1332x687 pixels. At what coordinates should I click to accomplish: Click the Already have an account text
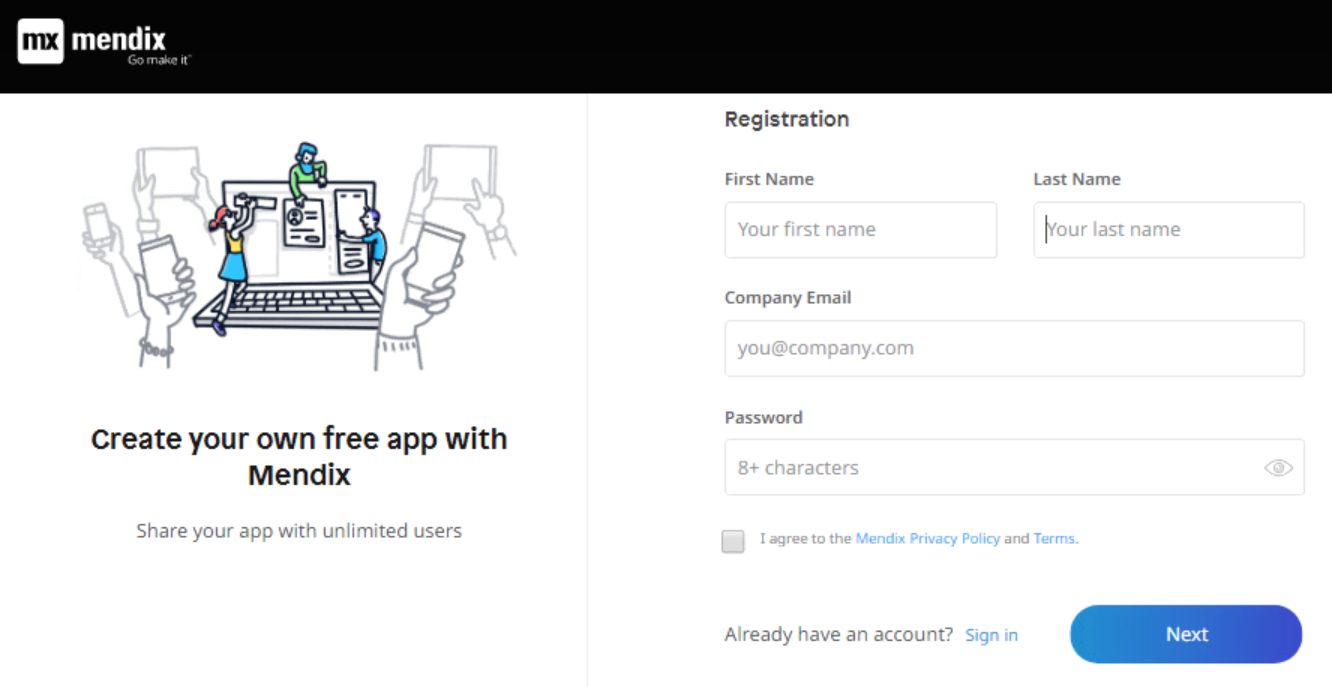[x=838, y=634]
